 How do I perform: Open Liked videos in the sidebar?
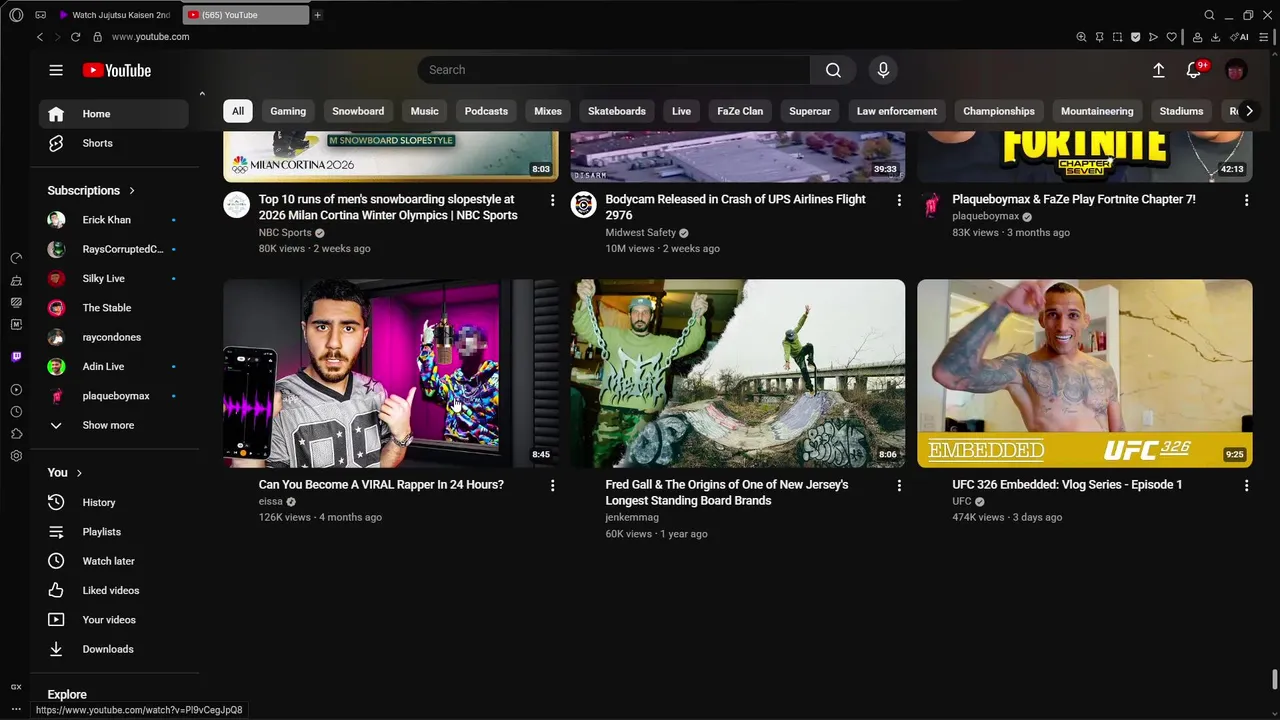113,590
